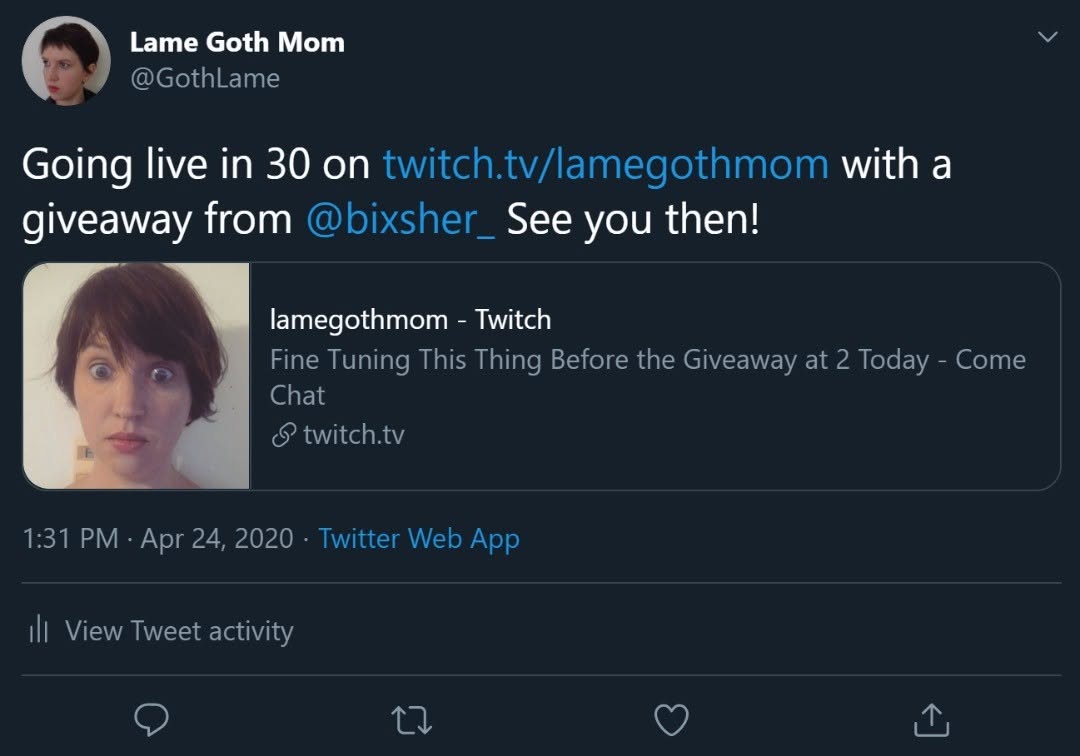
Task: Open the Twitch card preview thumbnail
Action: 136,376
